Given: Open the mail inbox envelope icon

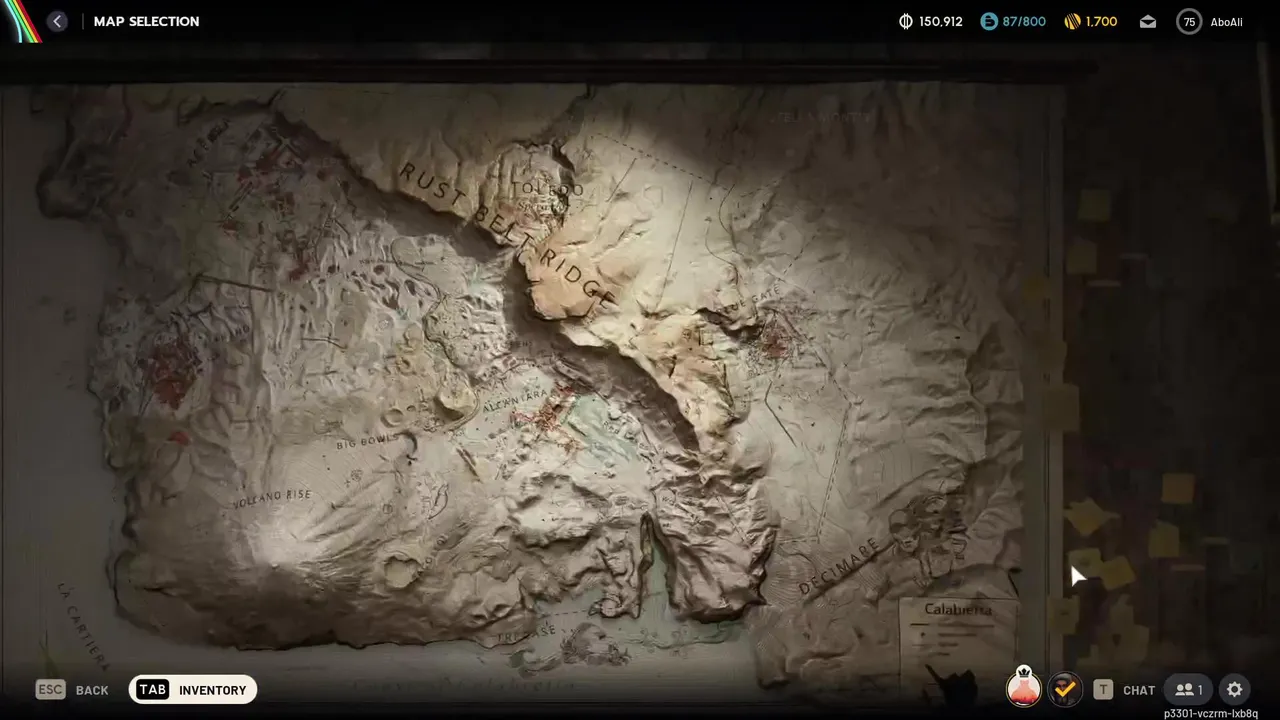Looking at the screenshot, I should (1148, 21).
